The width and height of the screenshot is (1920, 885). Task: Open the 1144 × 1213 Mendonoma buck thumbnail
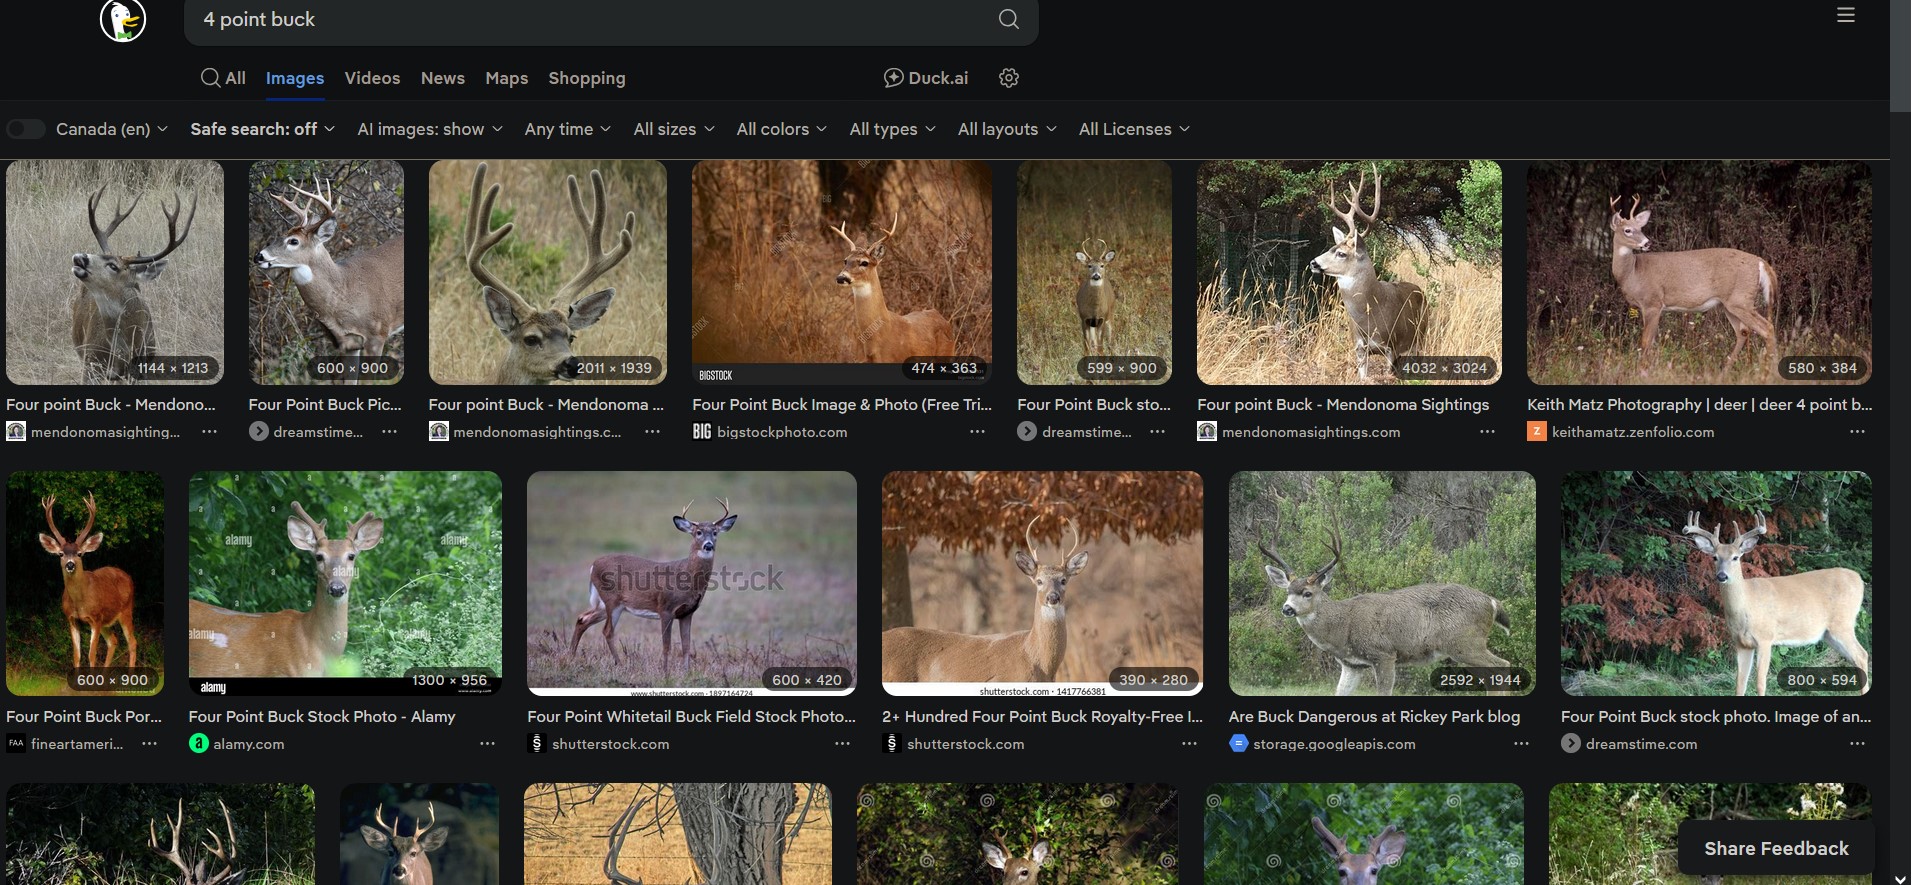coord(115,273)
